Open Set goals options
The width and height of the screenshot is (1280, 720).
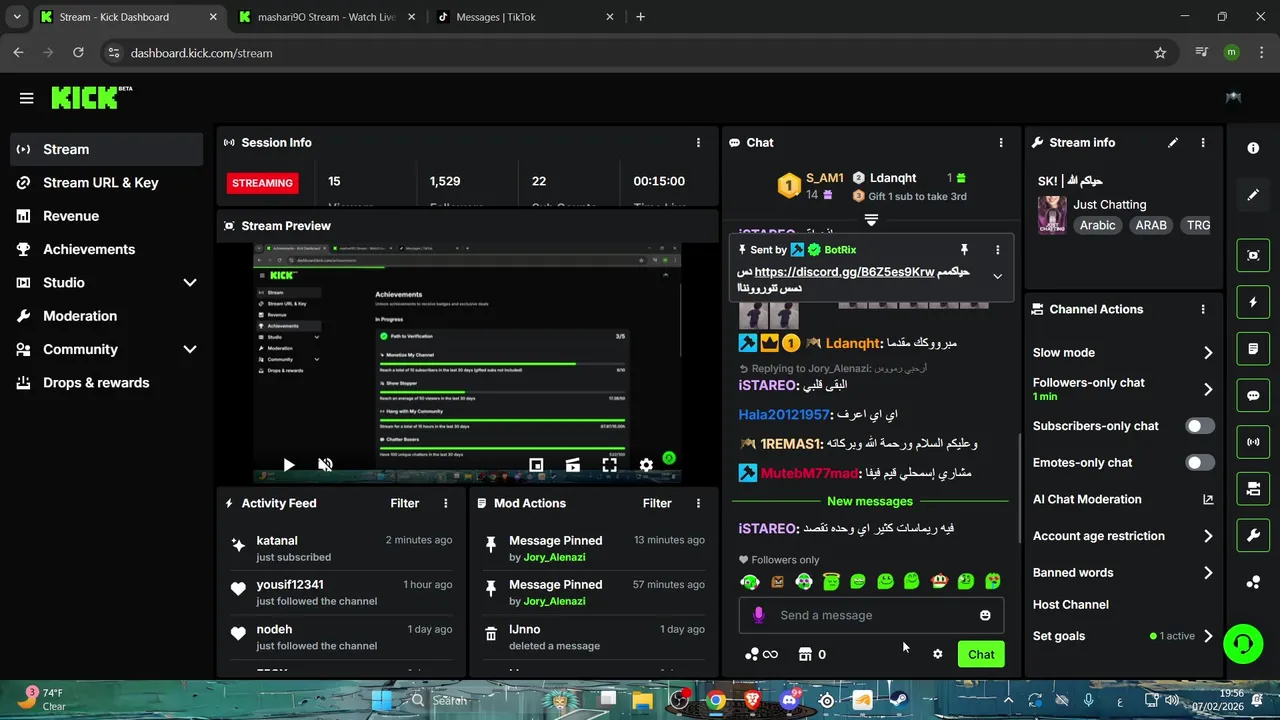[x=1123, y=636]
